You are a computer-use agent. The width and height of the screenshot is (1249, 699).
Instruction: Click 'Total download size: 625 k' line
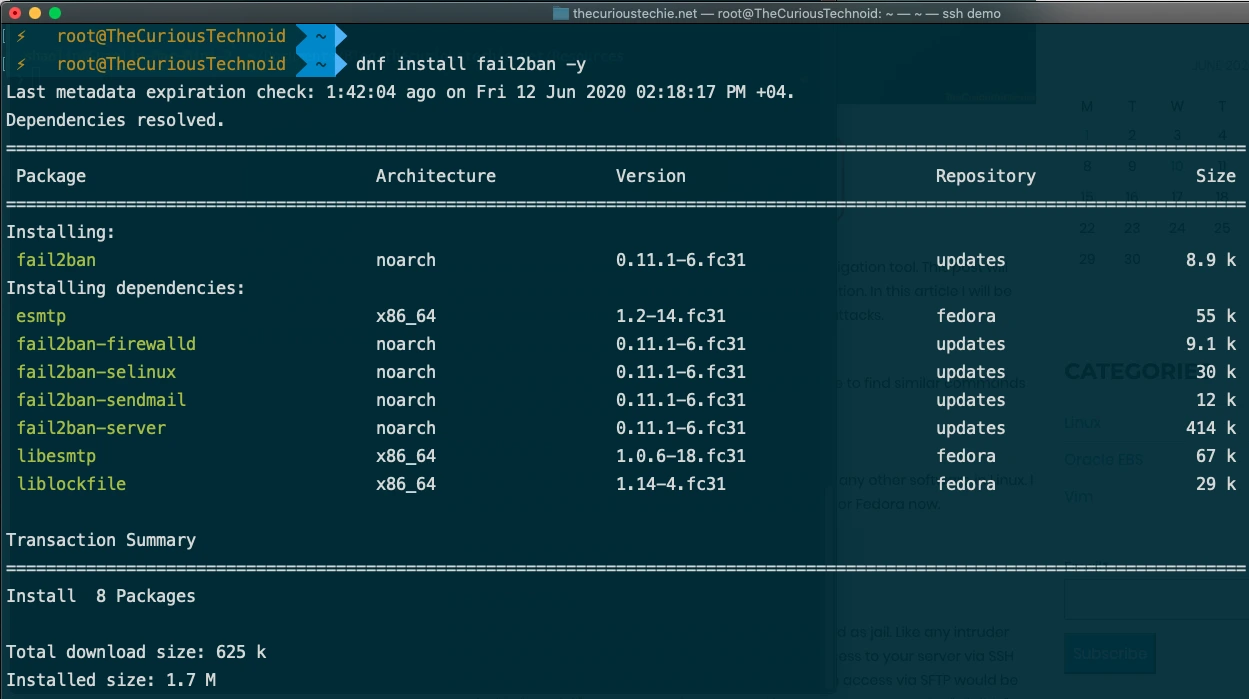coord(136,652)
